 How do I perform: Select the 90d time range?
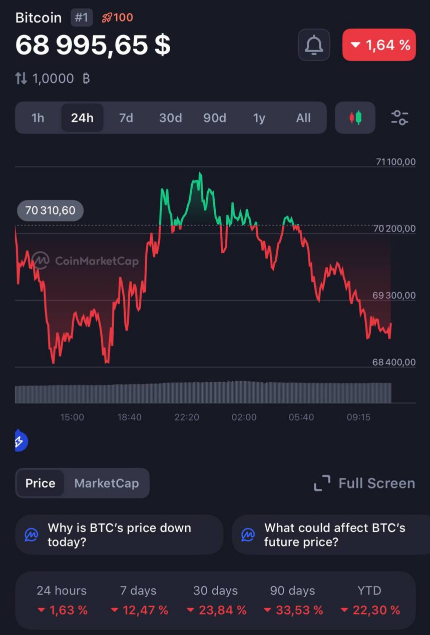coord(215,118)
